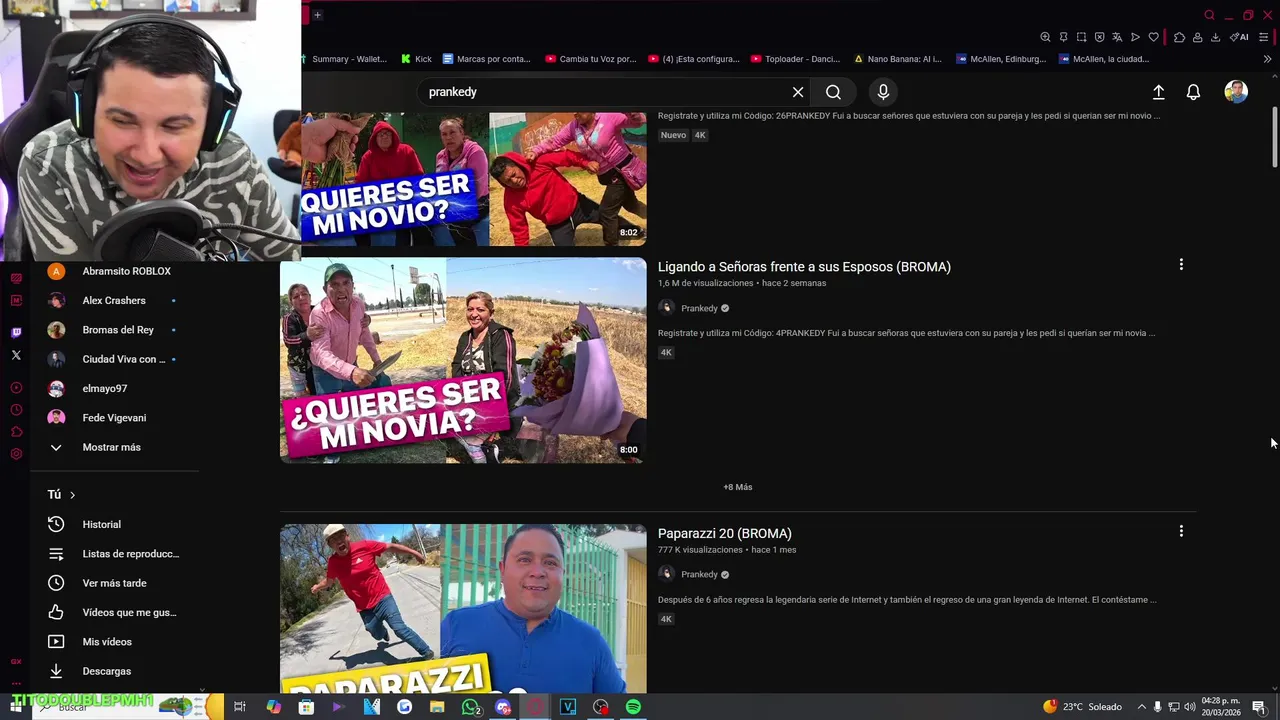Image resolution: width=1280 pixels, height=720 pixels.
Task: Open the browser zoom control icon
Action: pos(1045,37)
